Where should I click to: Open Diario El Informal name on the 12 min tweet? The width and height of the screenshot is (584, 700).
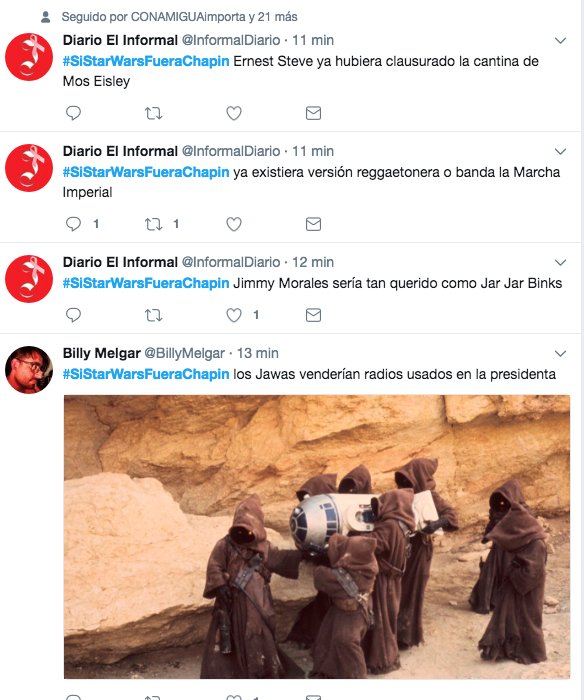(120, 262)
